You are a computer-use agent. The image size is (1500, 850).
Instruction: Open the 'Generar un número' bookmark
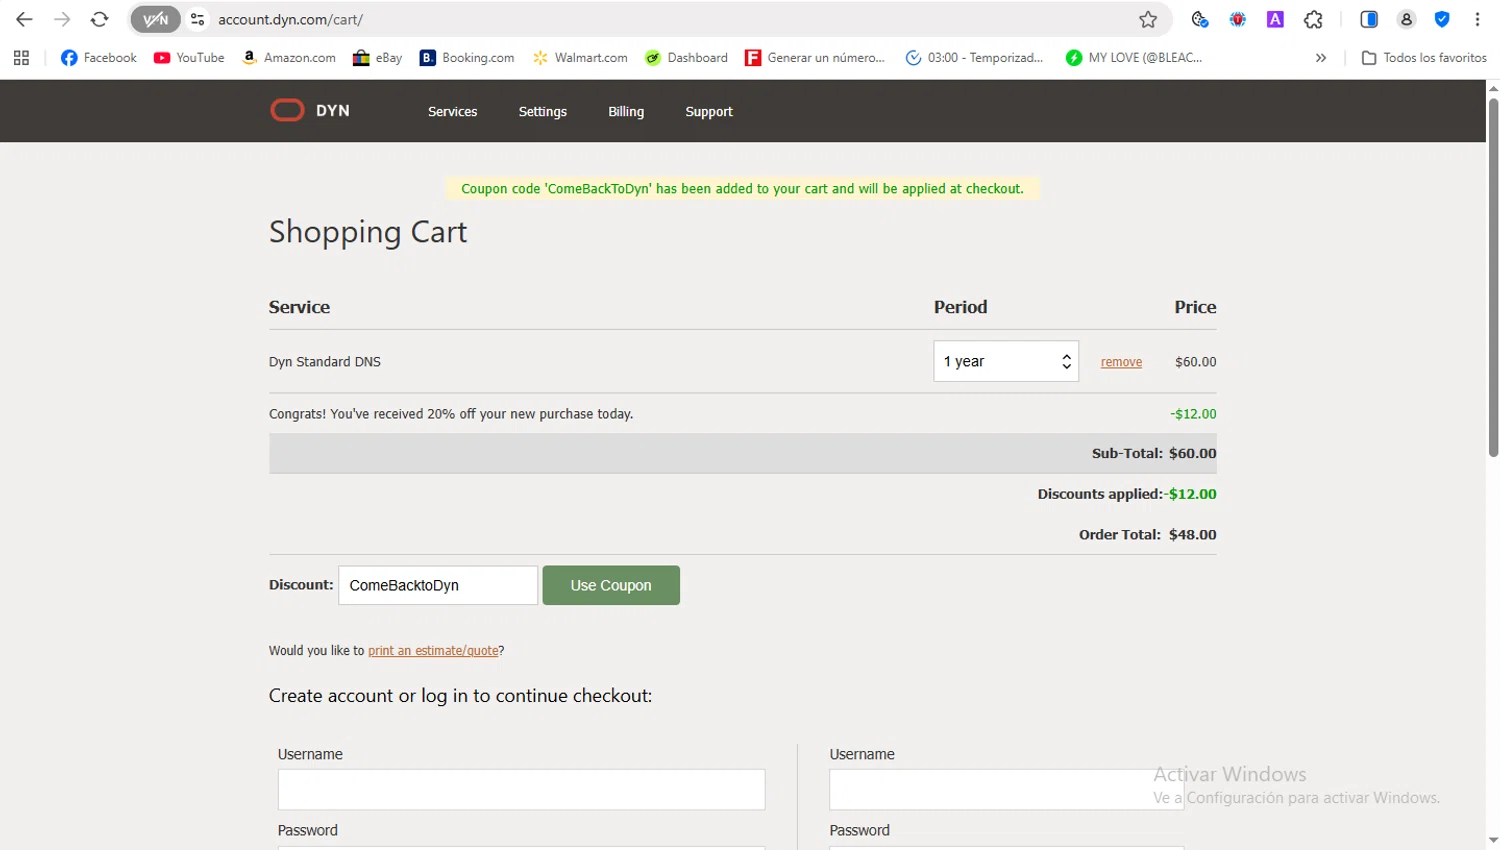click(x=815, y=58)
